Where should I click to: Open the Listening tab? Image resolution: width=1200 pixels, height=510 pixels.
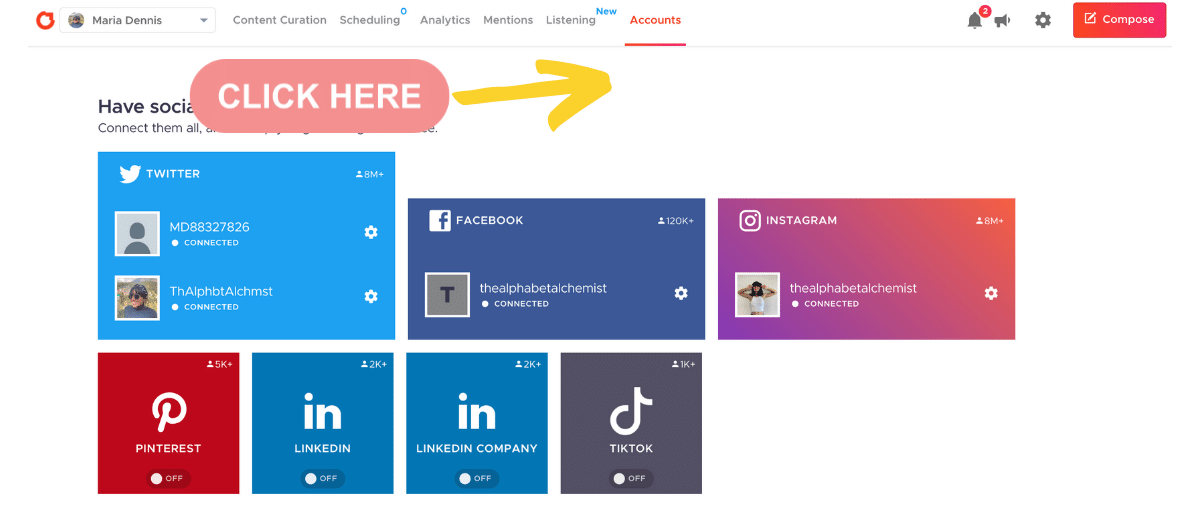(x=571, y=20)
